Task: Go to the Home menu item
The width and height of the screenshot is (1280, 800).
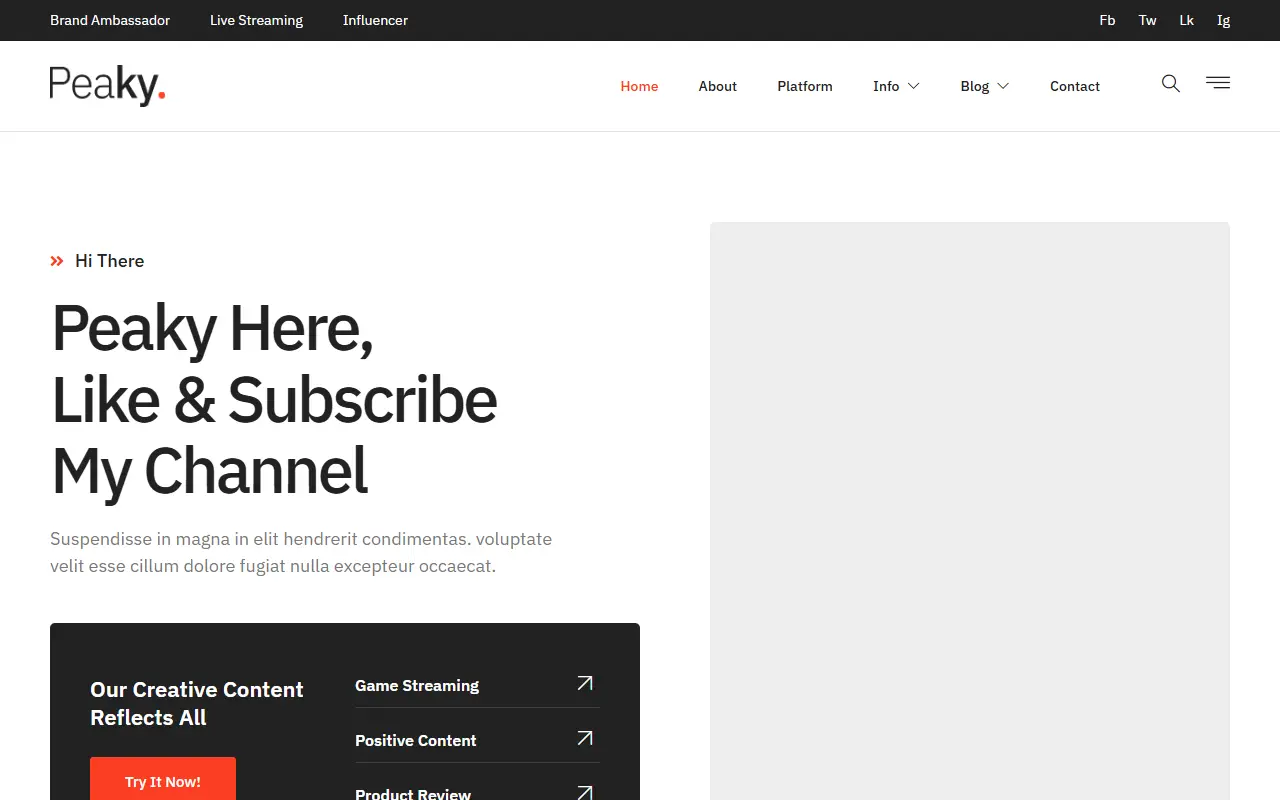Action: 639,86
